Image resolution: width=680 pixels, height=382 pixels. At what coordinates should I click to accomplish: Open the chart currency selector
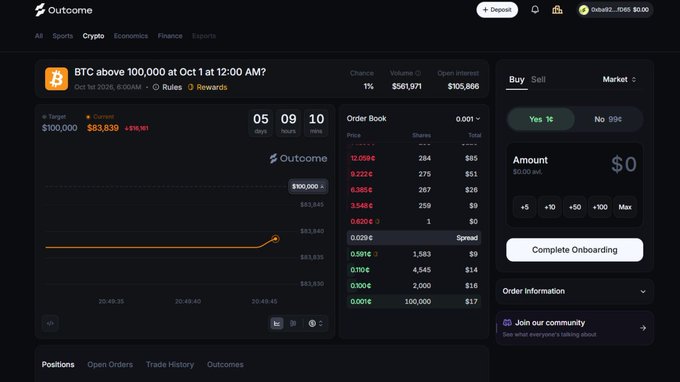click(315, 323)
